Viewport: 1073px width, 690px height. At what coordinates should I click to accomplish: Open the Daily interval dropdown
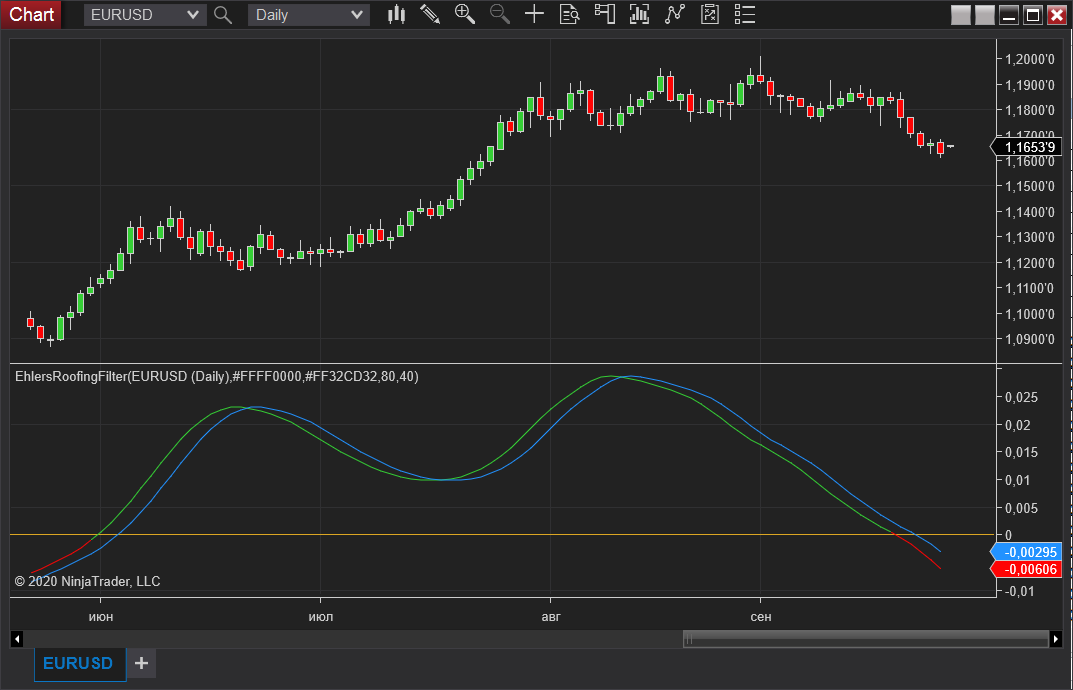click(x=307, y=14)
